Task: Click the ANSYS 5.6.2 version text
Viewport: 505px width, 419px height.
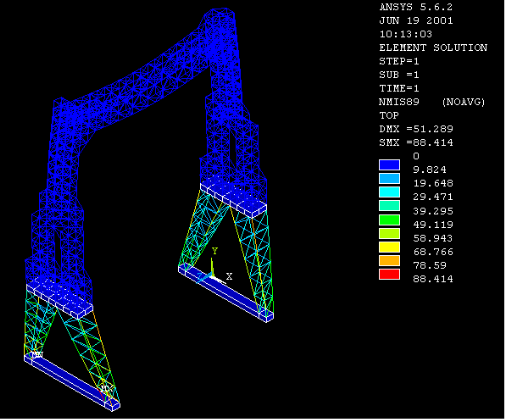Action: pos(416,7)
